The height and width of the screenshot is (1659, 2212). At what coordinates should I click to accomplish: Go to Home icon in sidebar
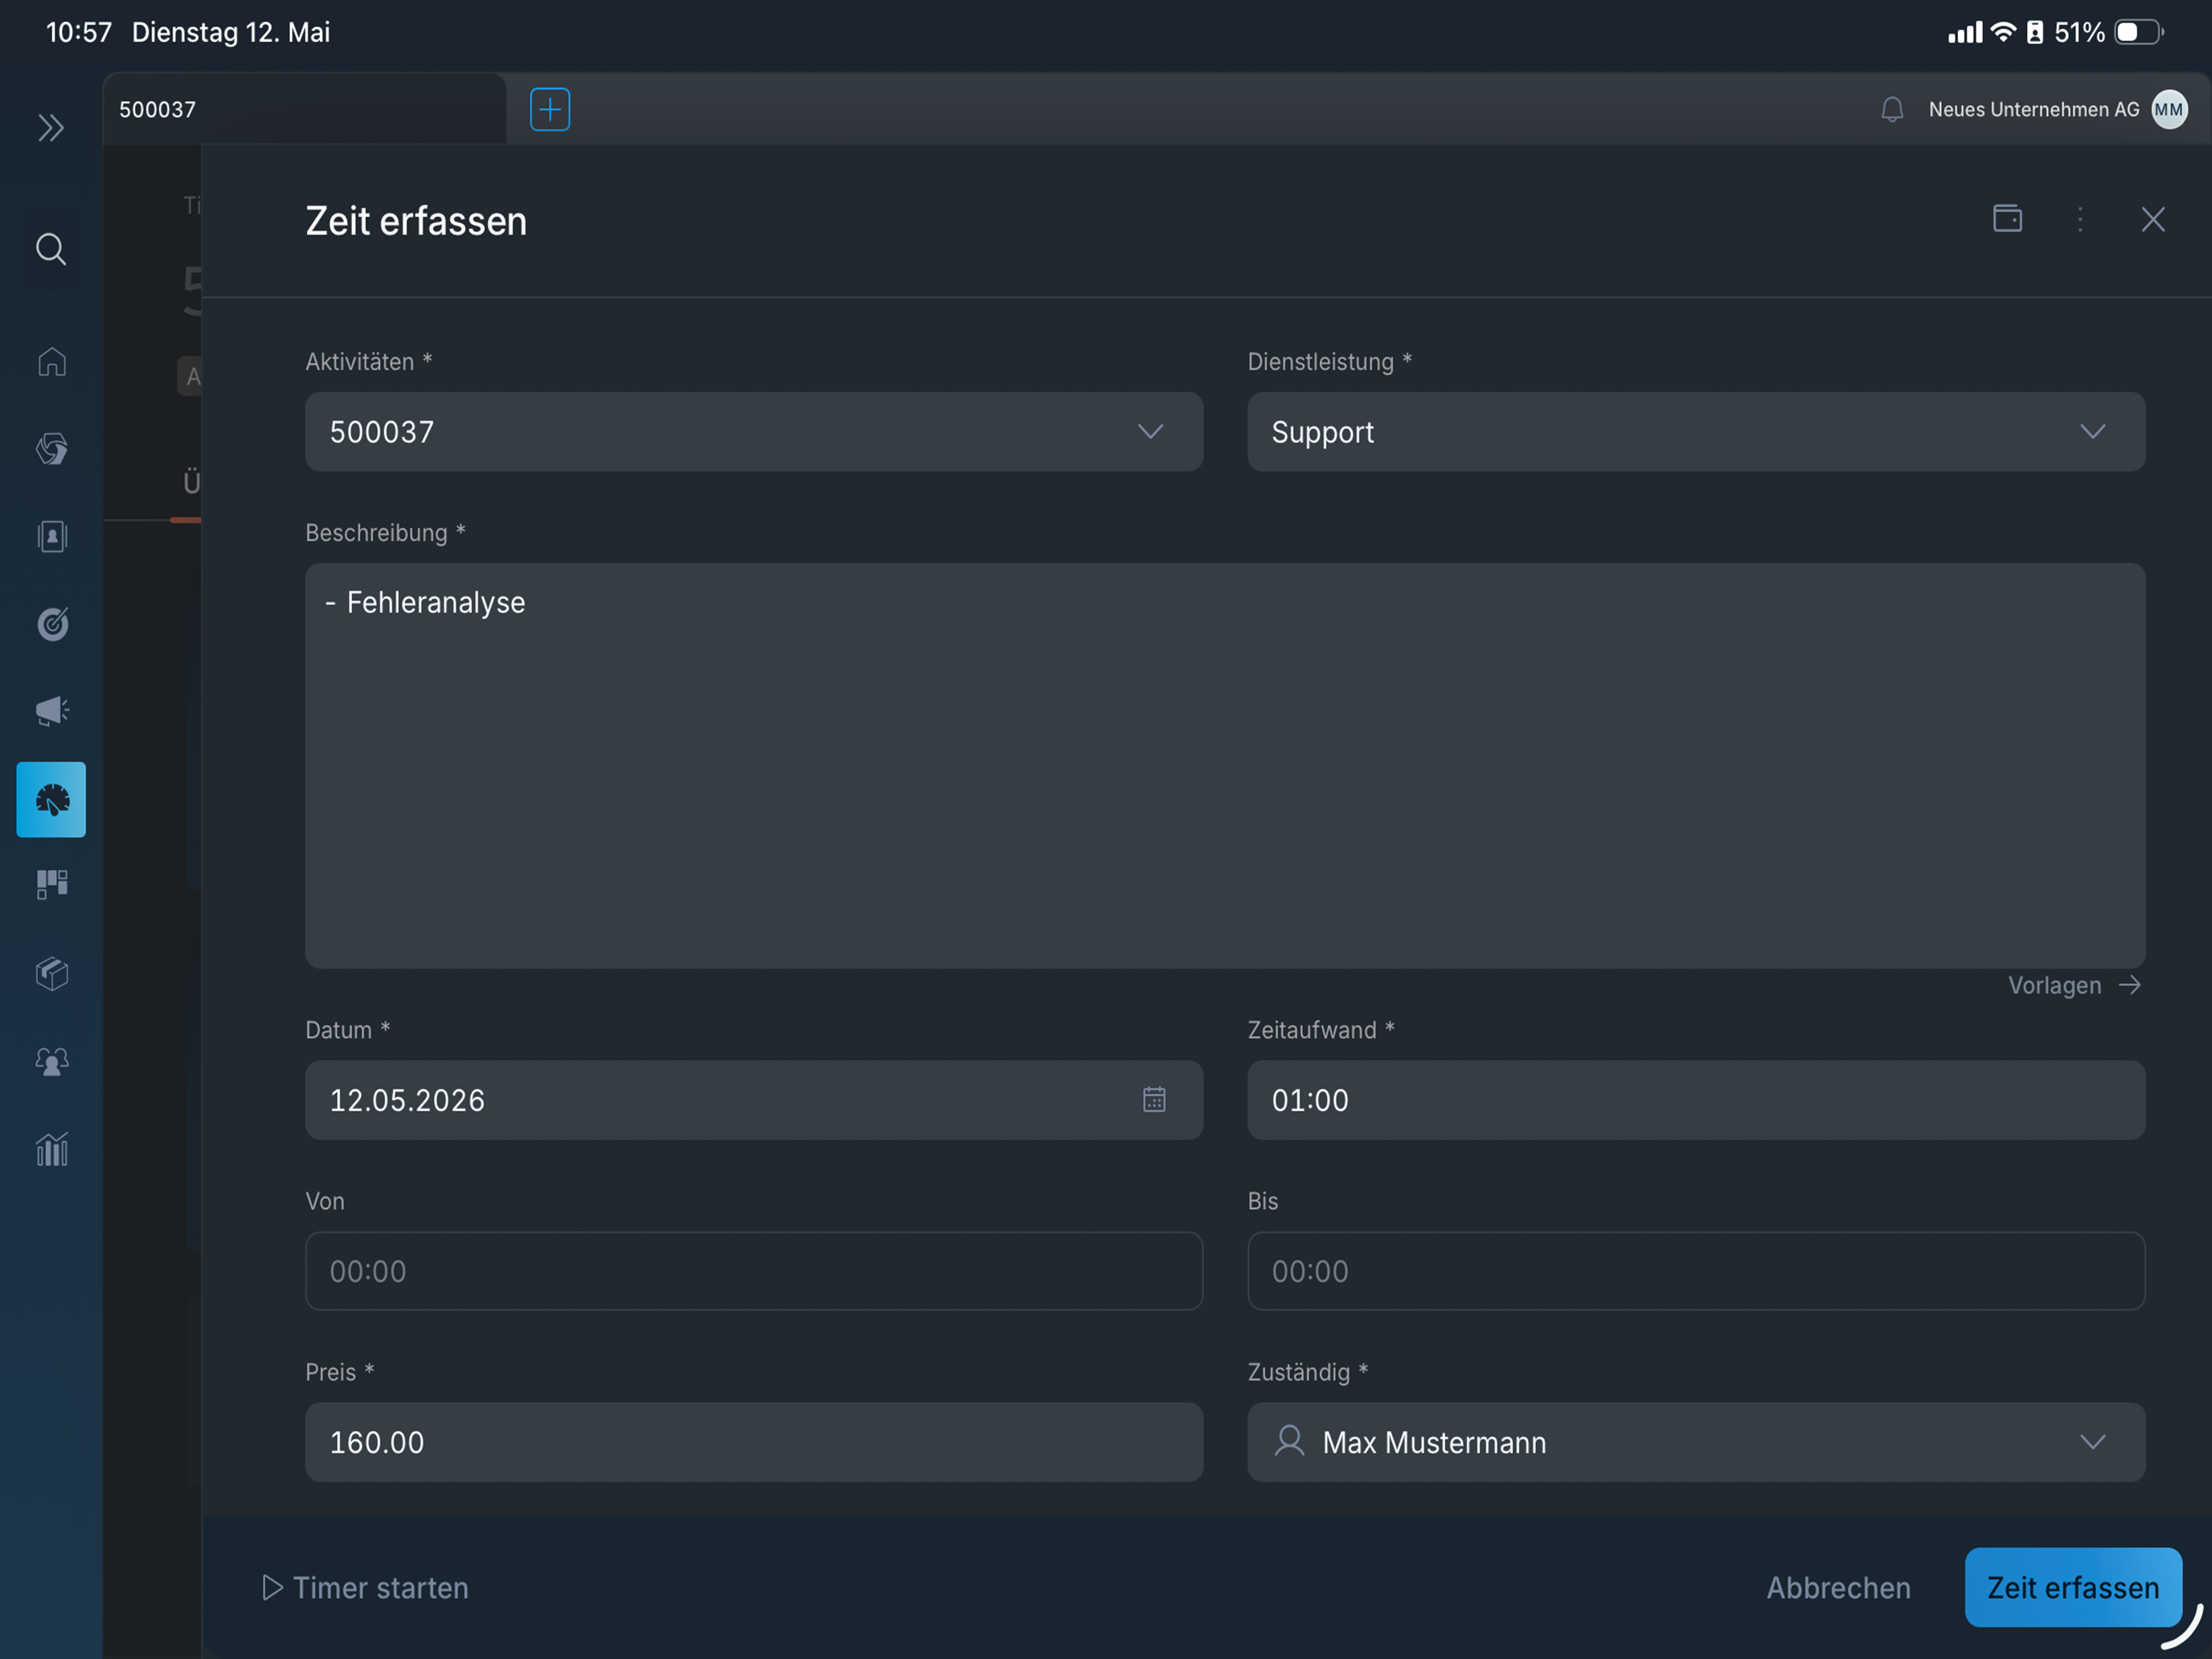52,361
